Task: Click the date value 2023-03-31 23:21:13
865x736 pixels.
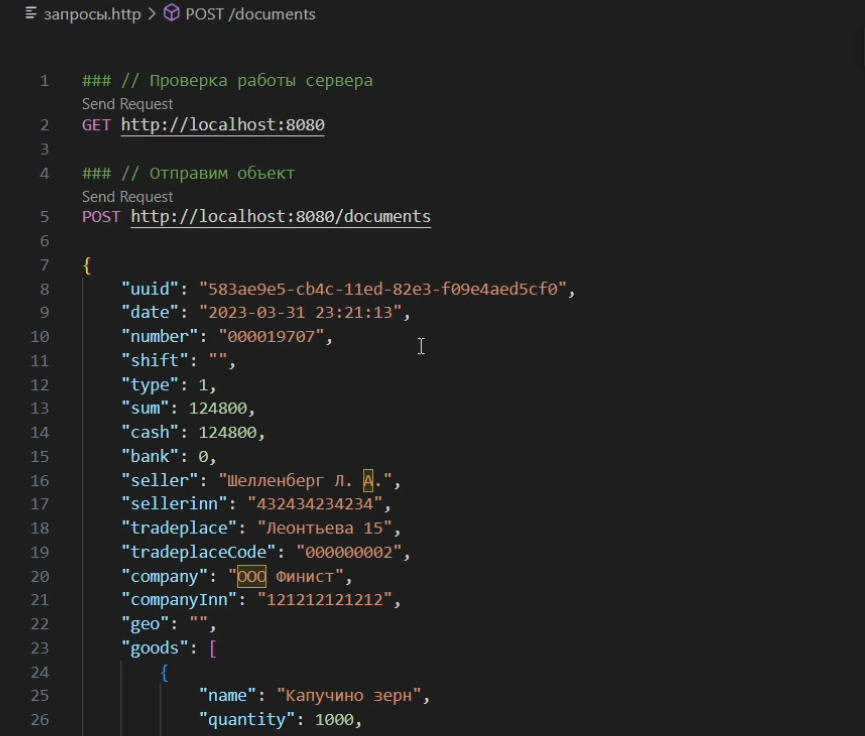Action: pos(301,313)
